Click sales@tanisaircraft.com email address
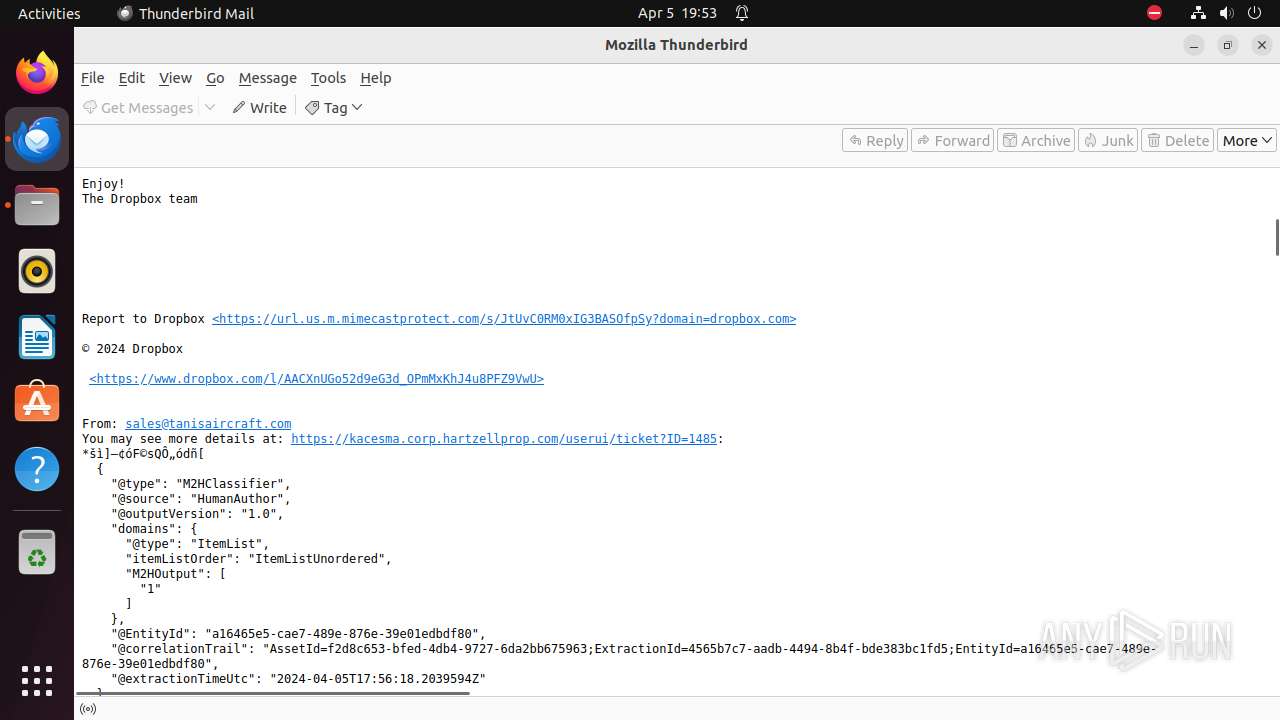Screen dimensions: 1280x720 pos(208,424)
